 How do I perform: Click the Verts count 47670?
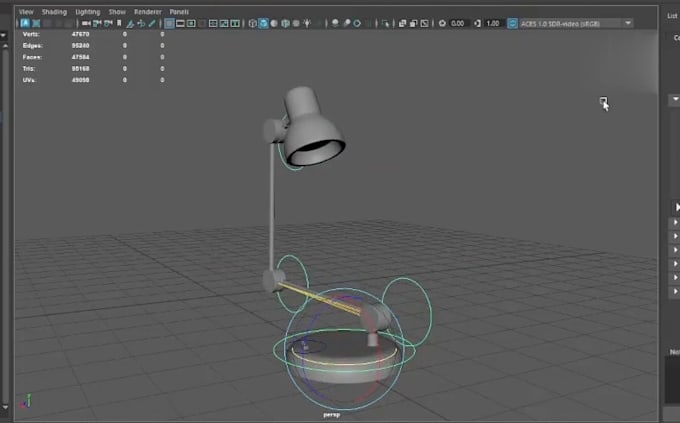click(80, 34)
